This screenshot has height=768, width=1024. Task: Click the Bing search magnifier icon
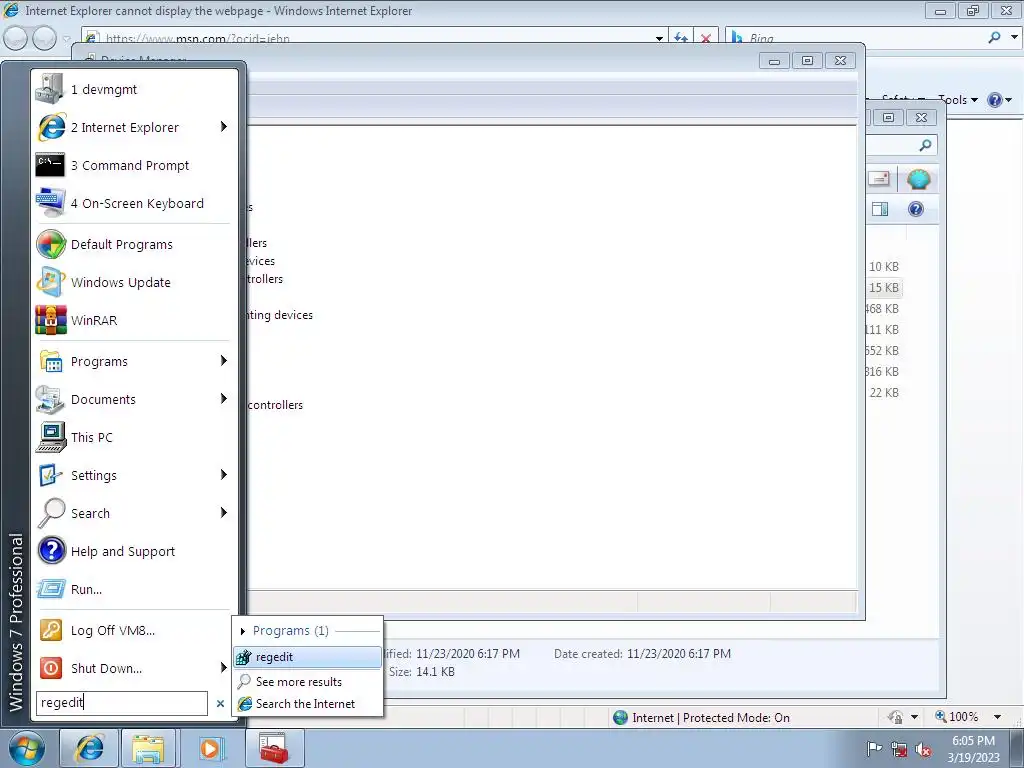coord(994,38)
